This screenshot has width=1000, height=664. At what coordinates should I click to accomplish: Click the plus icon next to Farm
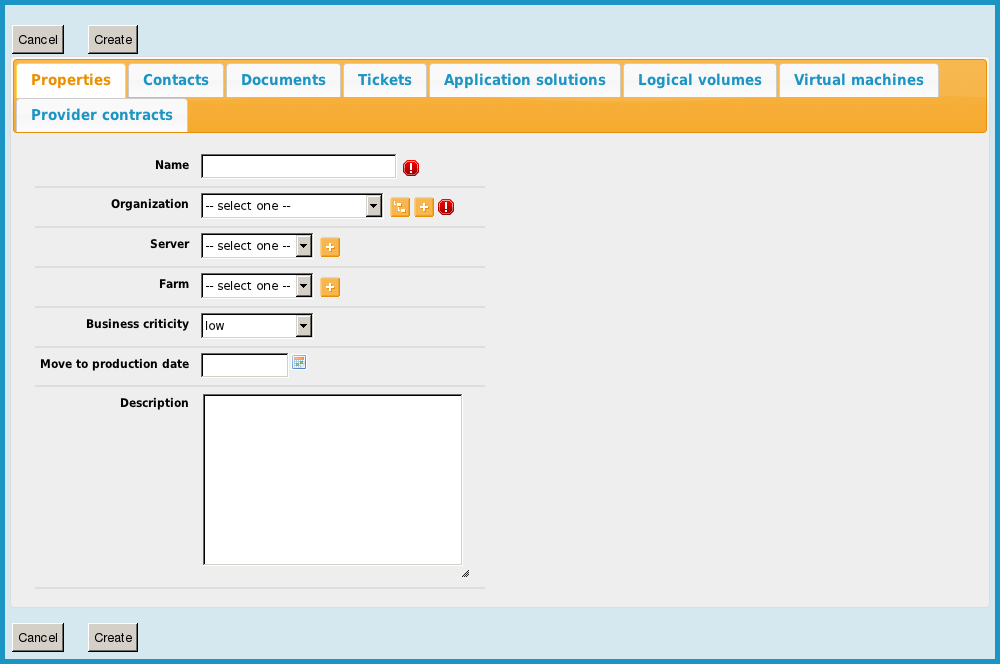coord(330,287)
